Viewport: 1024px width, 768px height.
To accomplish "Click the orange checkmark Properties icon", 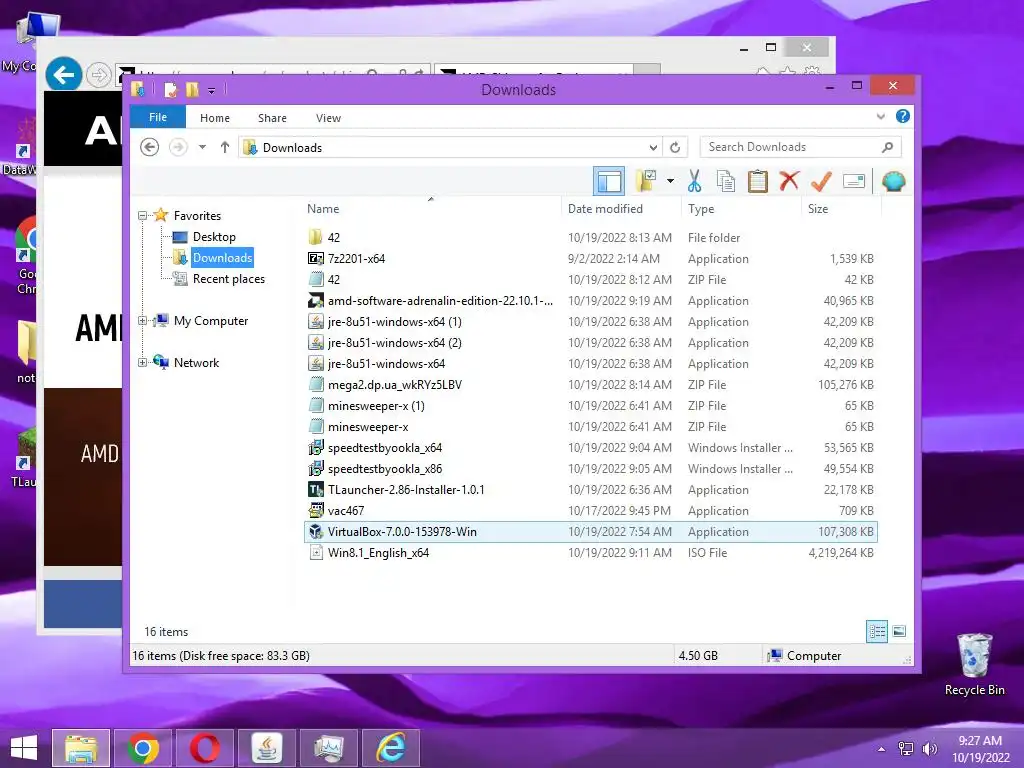I will [x=821, y=181].
